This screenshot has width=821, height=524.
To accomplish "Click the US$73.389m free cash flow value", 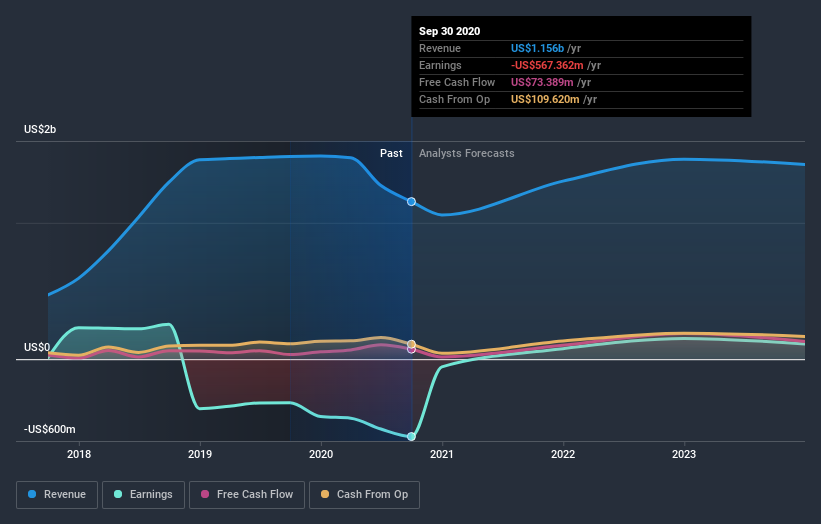I will (542, 82).
